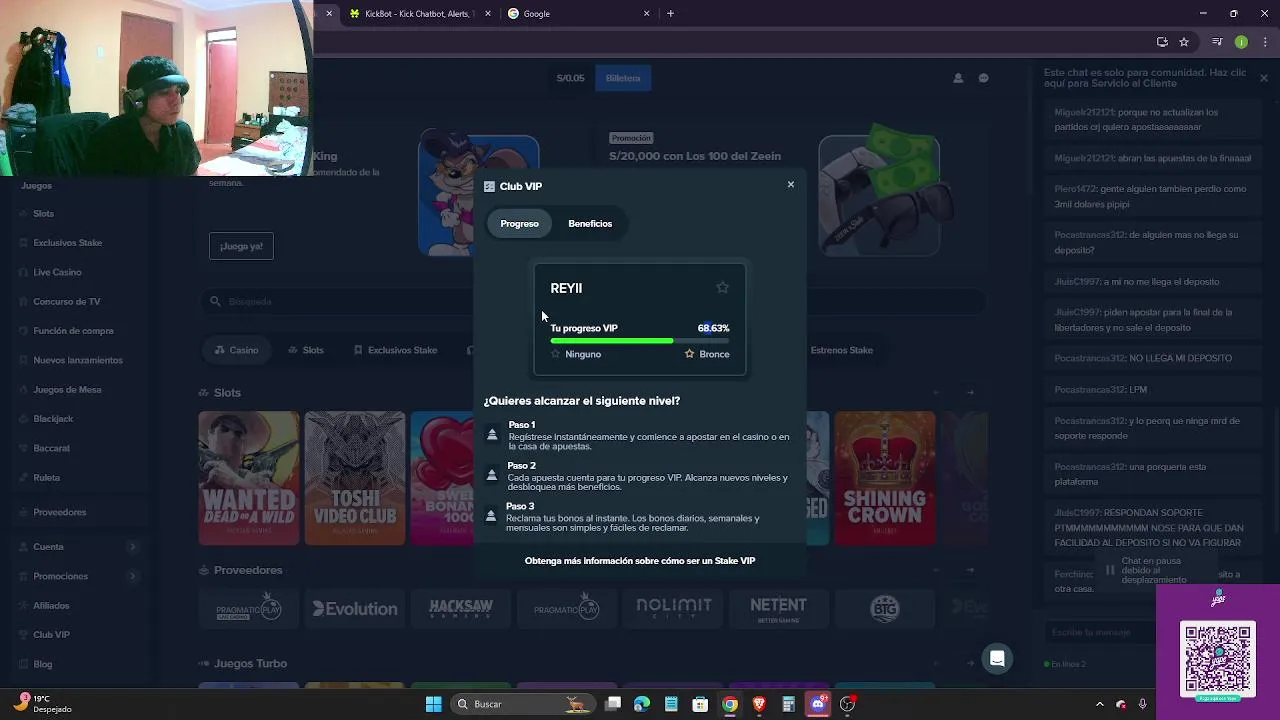Screen dimensions: 1280x720
Task: Close the Club VIP dialog
Action: point(790,185)
